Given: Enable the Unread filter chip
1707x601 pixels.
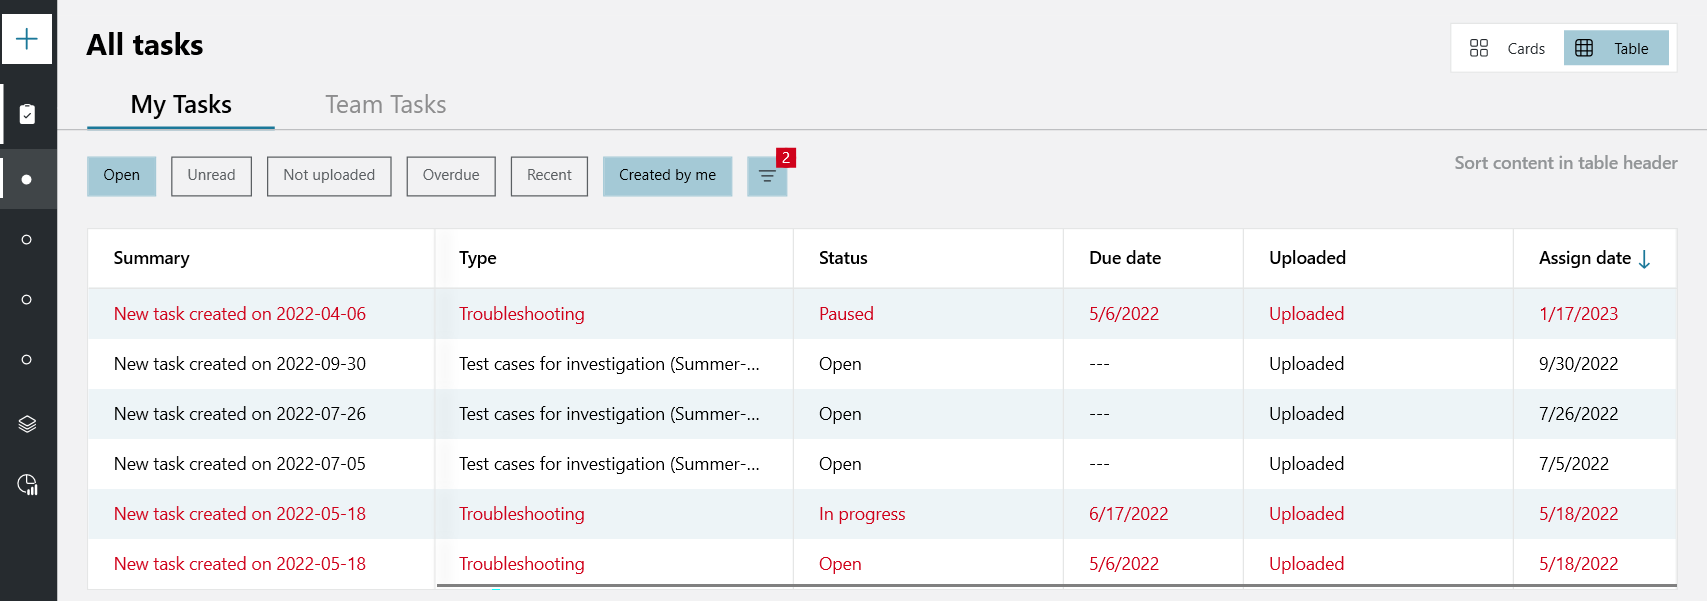Looking at the screenshot, I should click(211, 176).
